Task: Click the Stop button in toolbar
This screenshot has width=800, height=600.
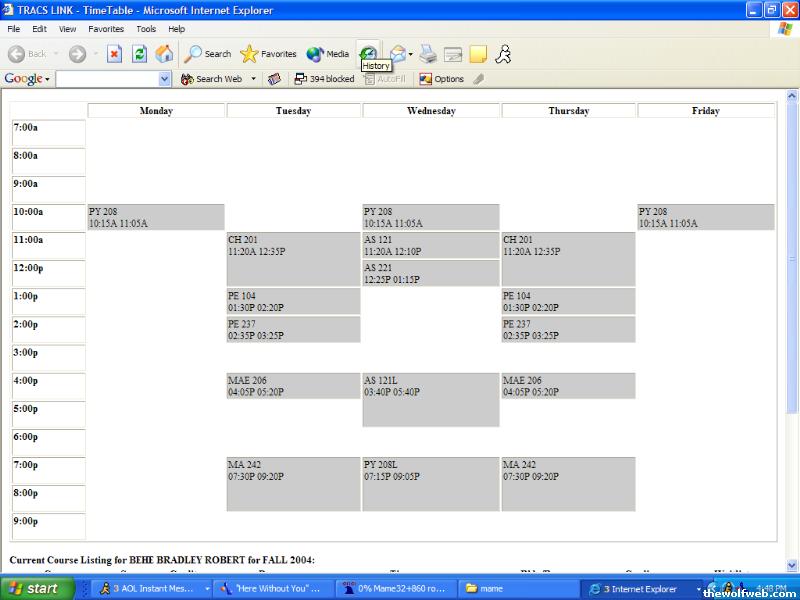Action: tap(115, 54)
